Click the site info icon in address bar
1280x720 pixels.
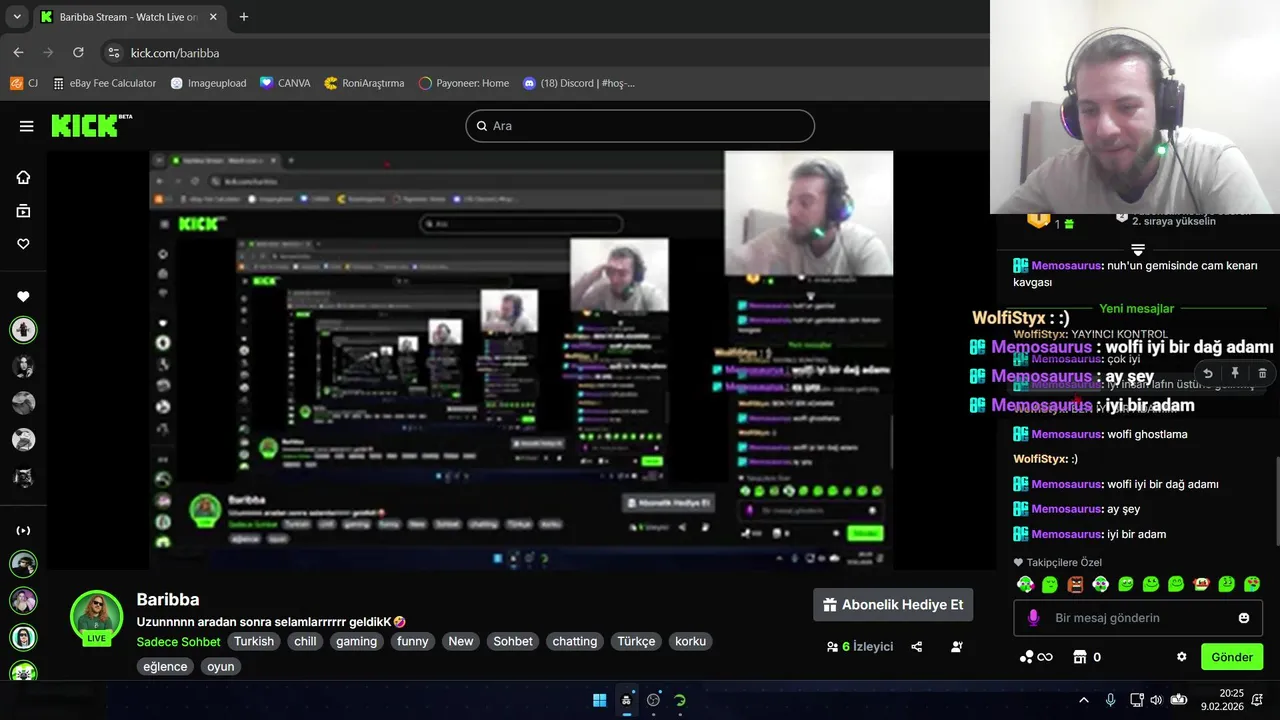[x=114, y=52]
